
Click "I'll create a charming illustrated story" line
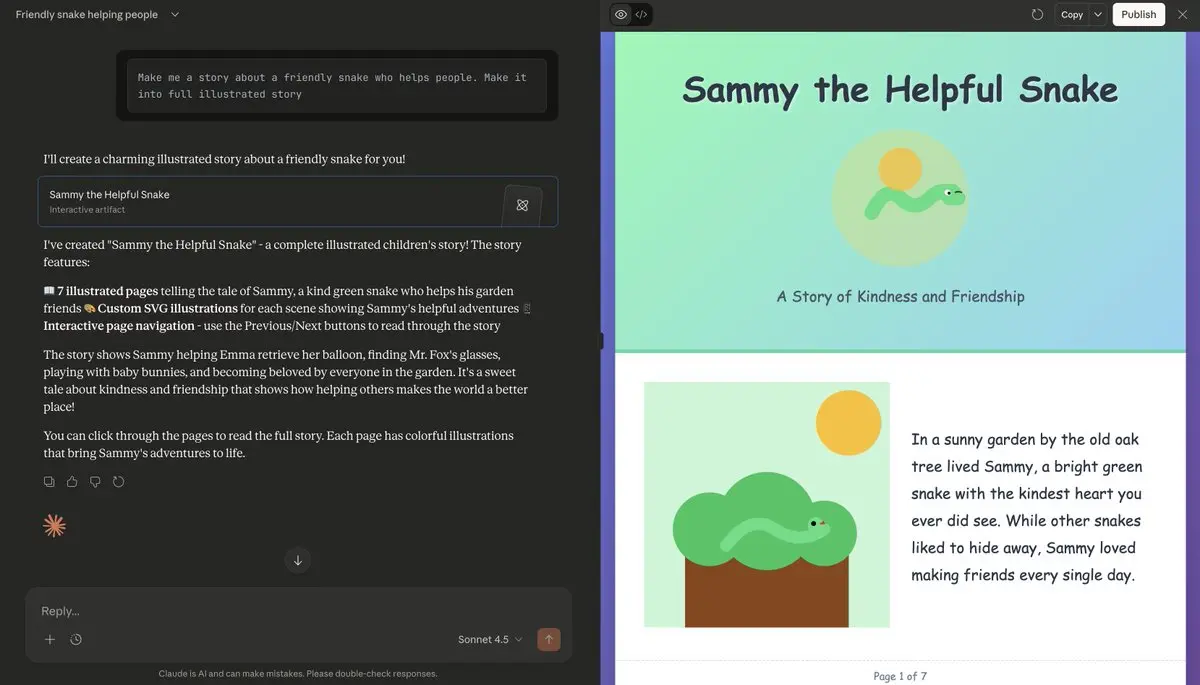pyautogui.click(x=224, y=159)
